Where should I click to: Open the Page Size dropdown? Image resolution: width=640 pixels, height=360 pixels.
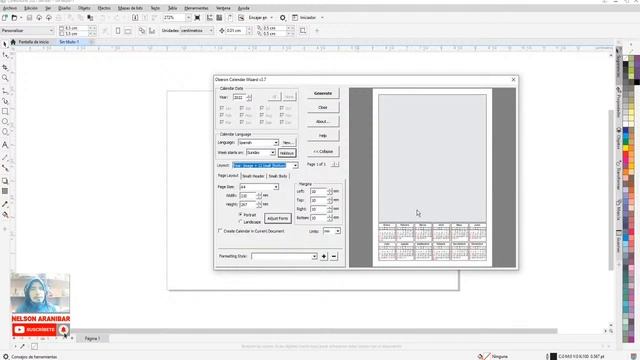click(x=276, y=187)
